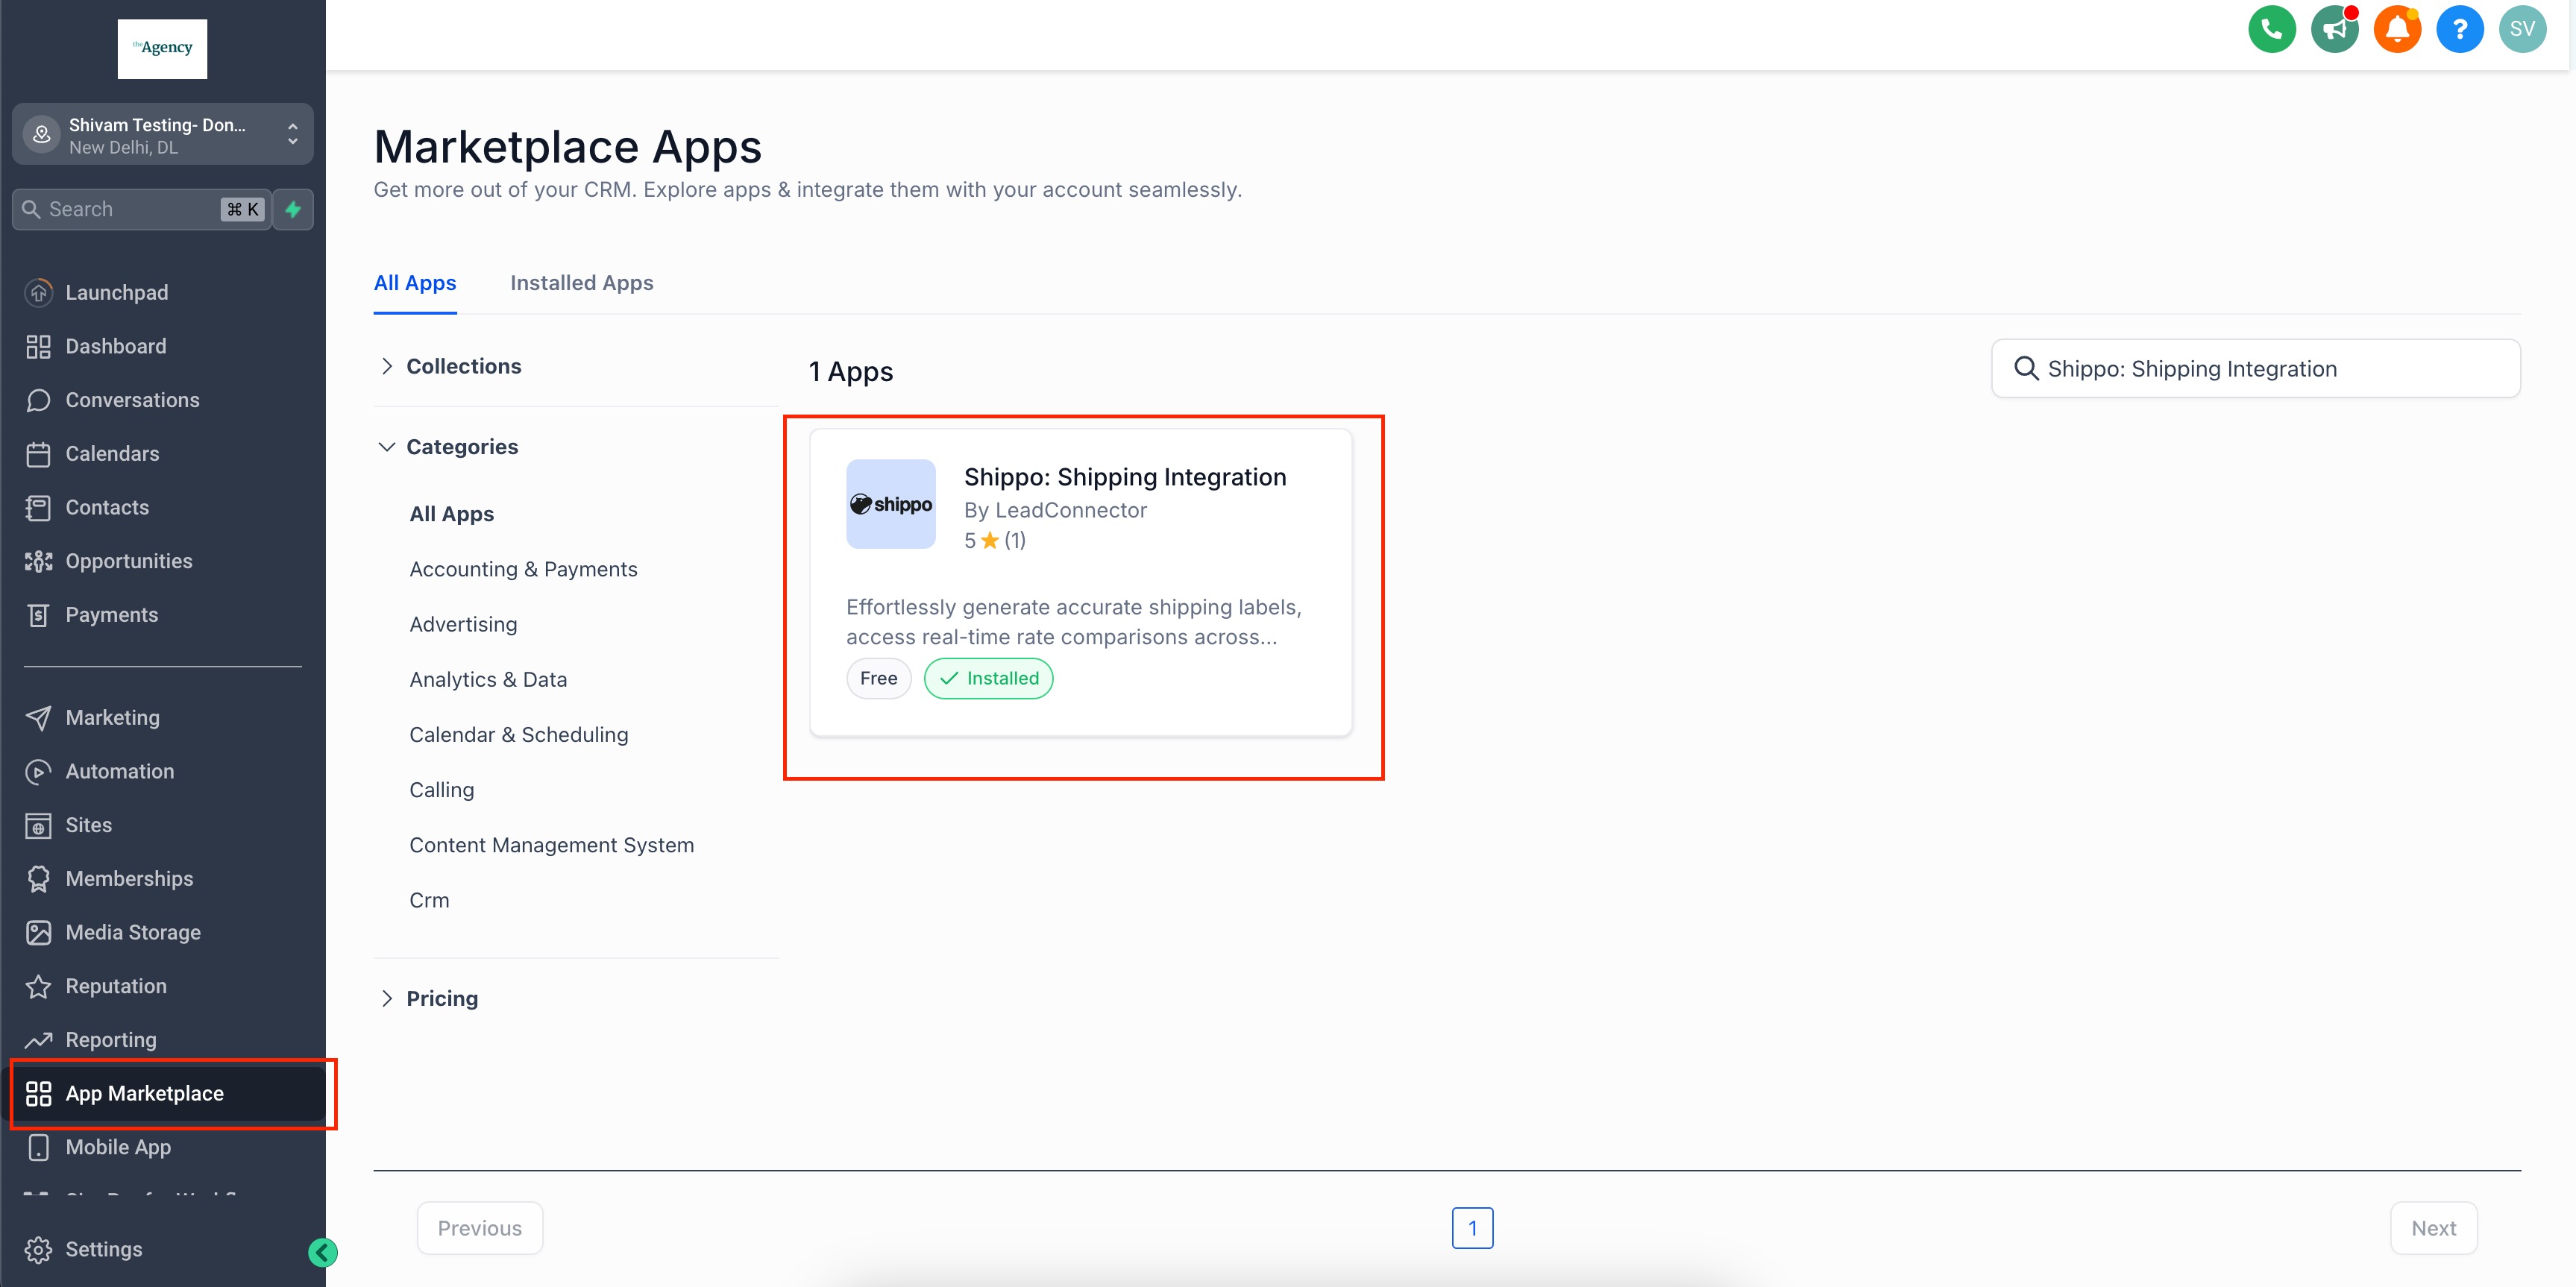This screenshot has height=1287, width=2576.
Task: Open the megaphone announcements icon
Action: [2334, 28]
